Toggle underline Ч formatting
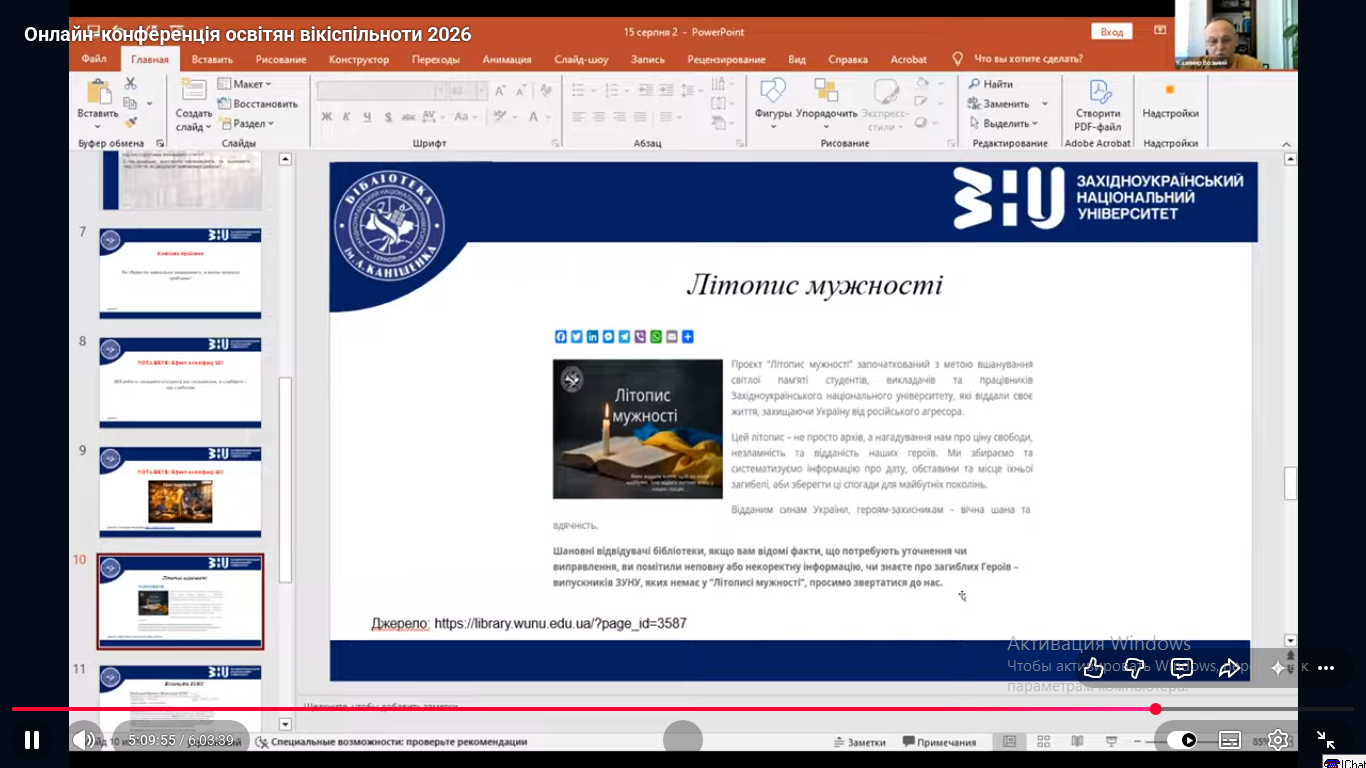This screenshot has width=1366, height=768. click(365, 117)
